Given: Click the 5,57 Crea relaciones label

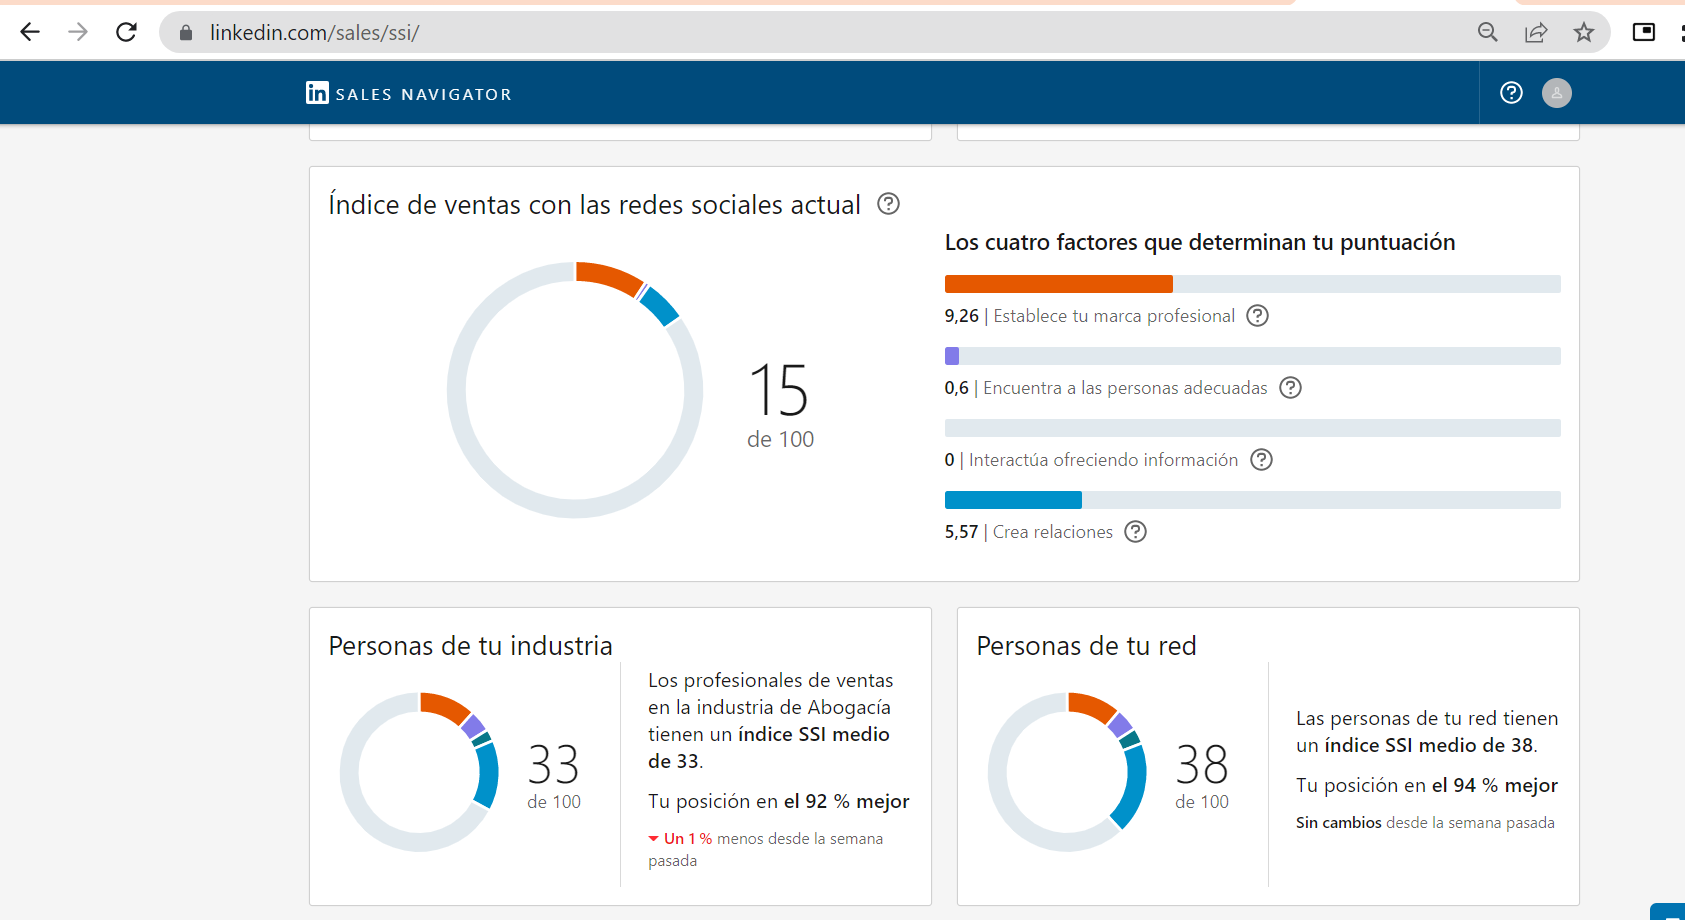Looking at the screenshot, I should (x=1029, y=532).
